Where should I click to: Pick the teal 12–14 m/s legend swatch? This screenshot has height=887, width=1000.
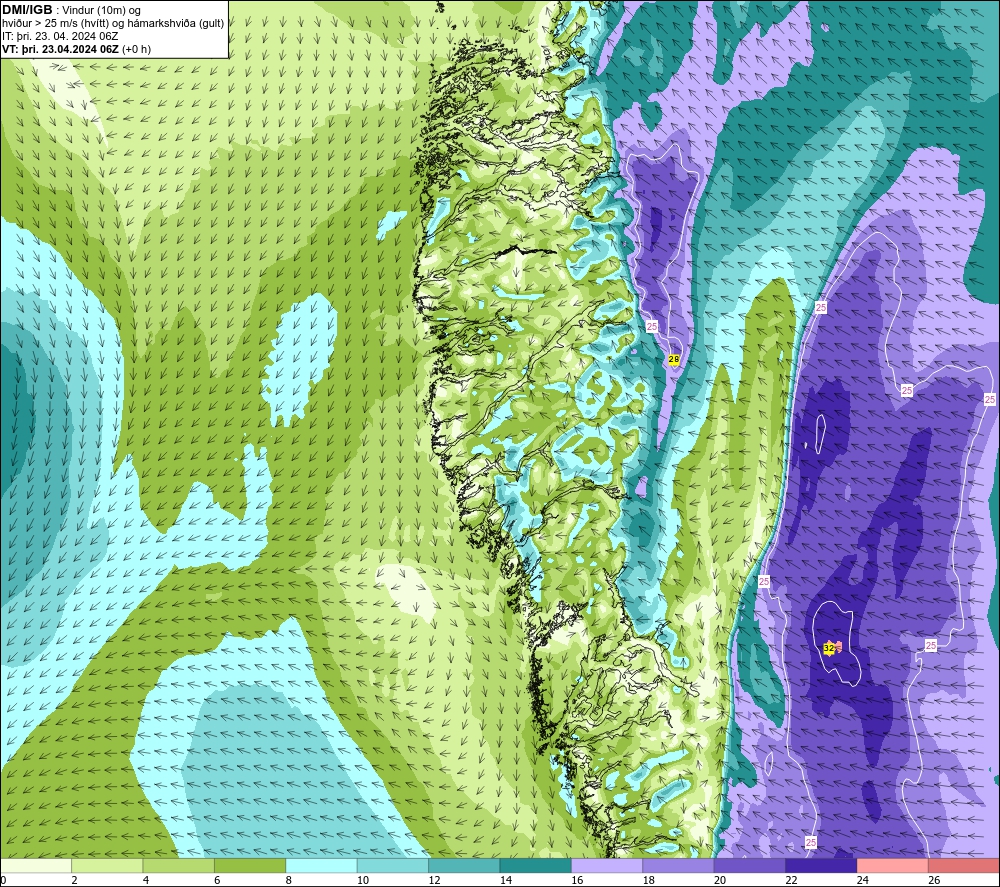(x=464, y=865)
